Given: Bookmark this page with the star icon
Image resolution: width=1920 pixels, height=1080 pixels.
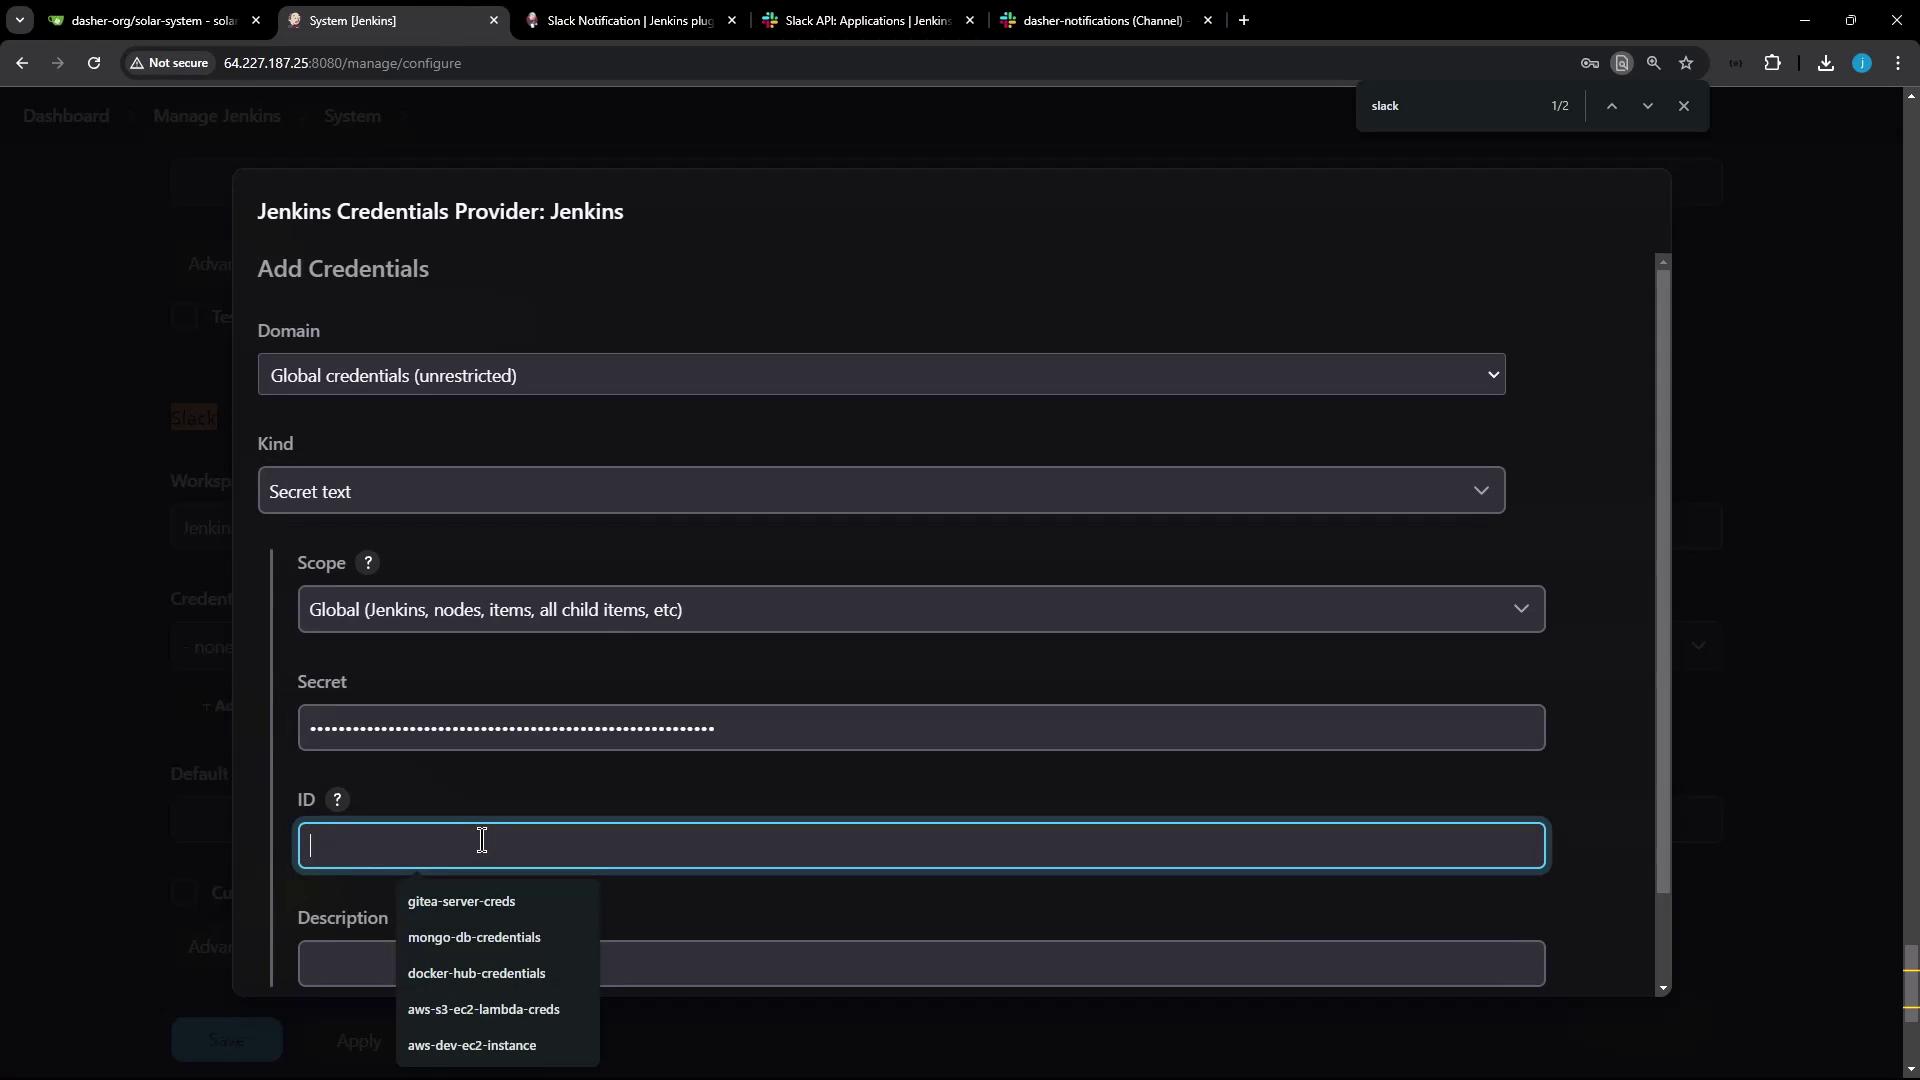Looking at the screenshot, I should click(x=1686, y=63).
